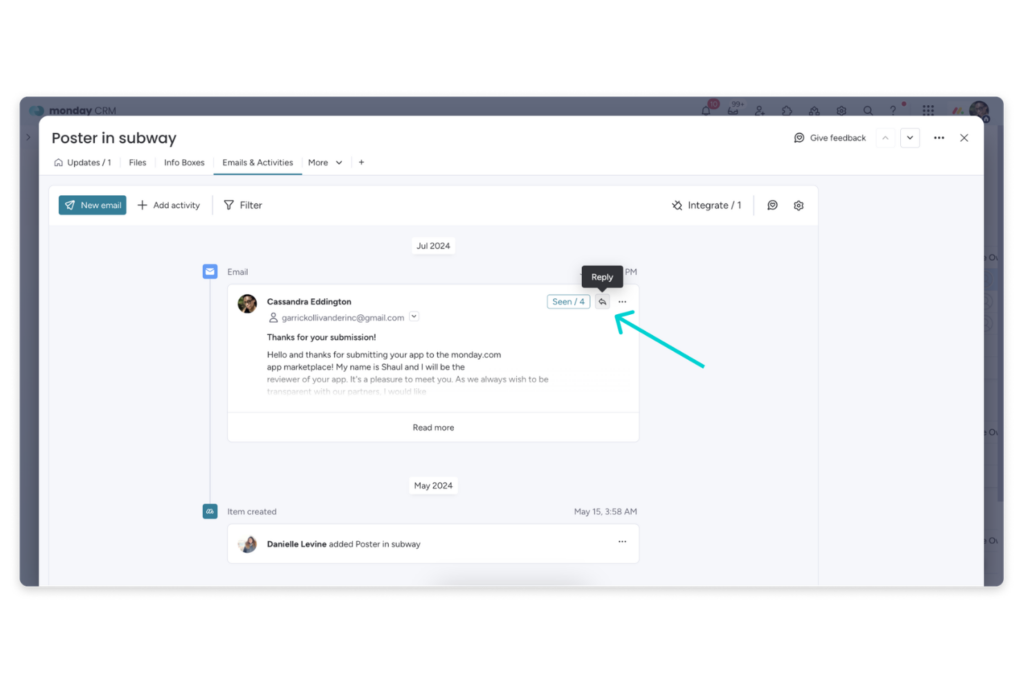Open the Filter option

243,205
